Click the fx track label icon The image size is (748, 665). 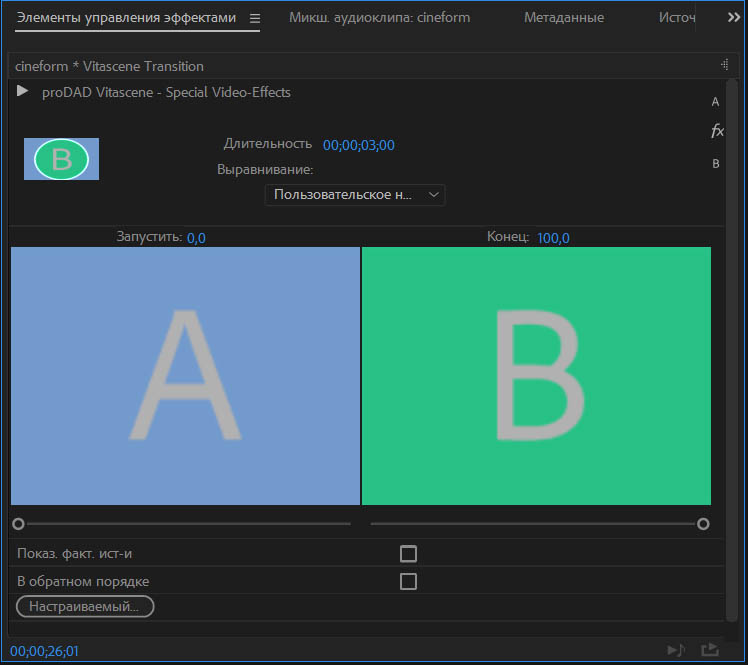click(716, 131)
